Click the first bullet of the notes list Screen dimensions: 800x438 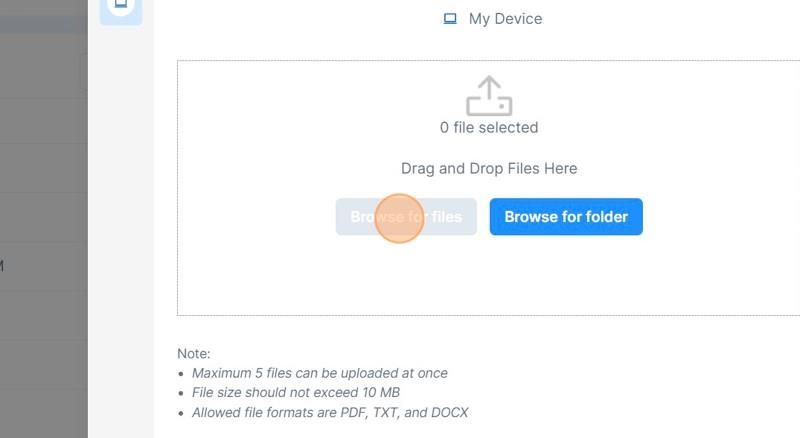181,374
